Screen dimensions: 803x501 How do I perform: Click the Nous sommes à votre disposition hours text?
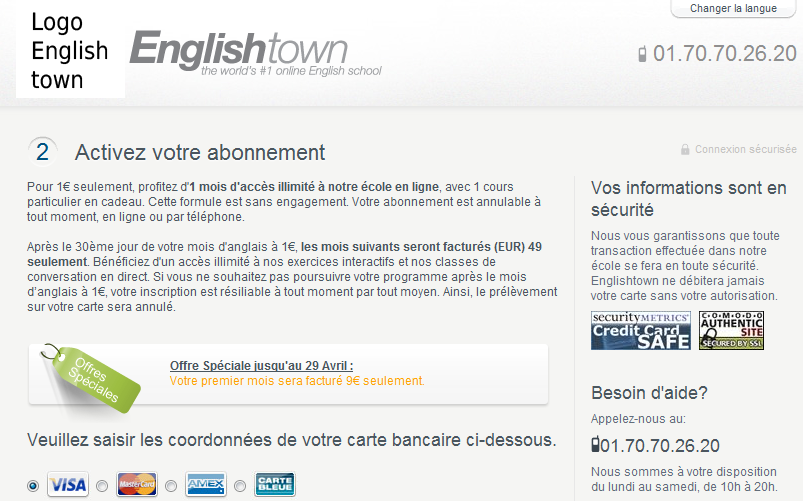pyautogui.click(x=684, y=479)
